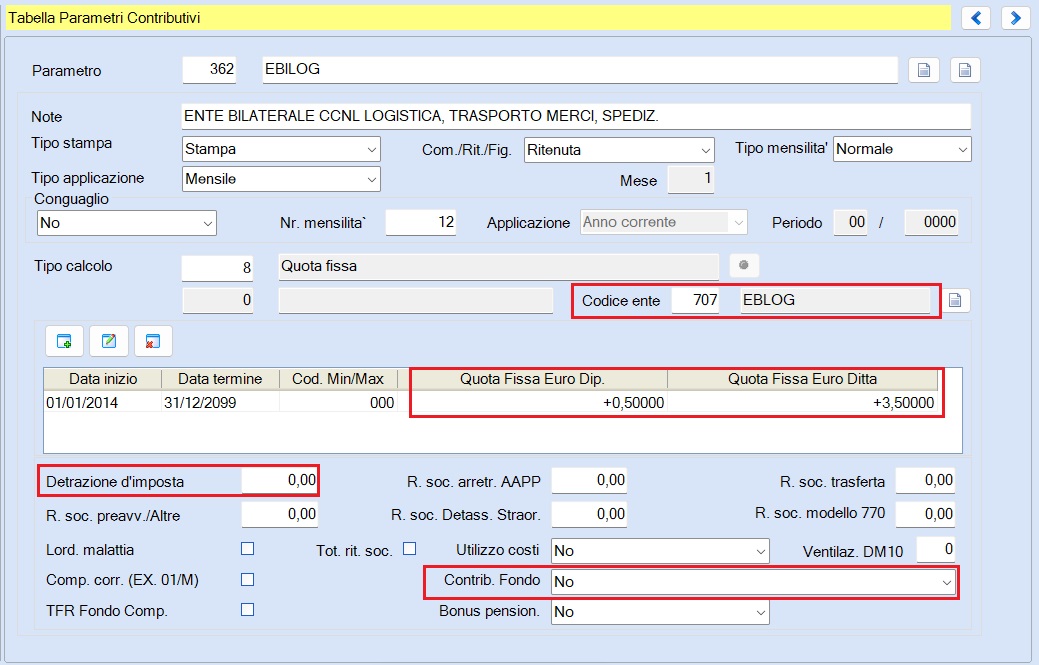Click the Codice ente field 707

point(695,300)
